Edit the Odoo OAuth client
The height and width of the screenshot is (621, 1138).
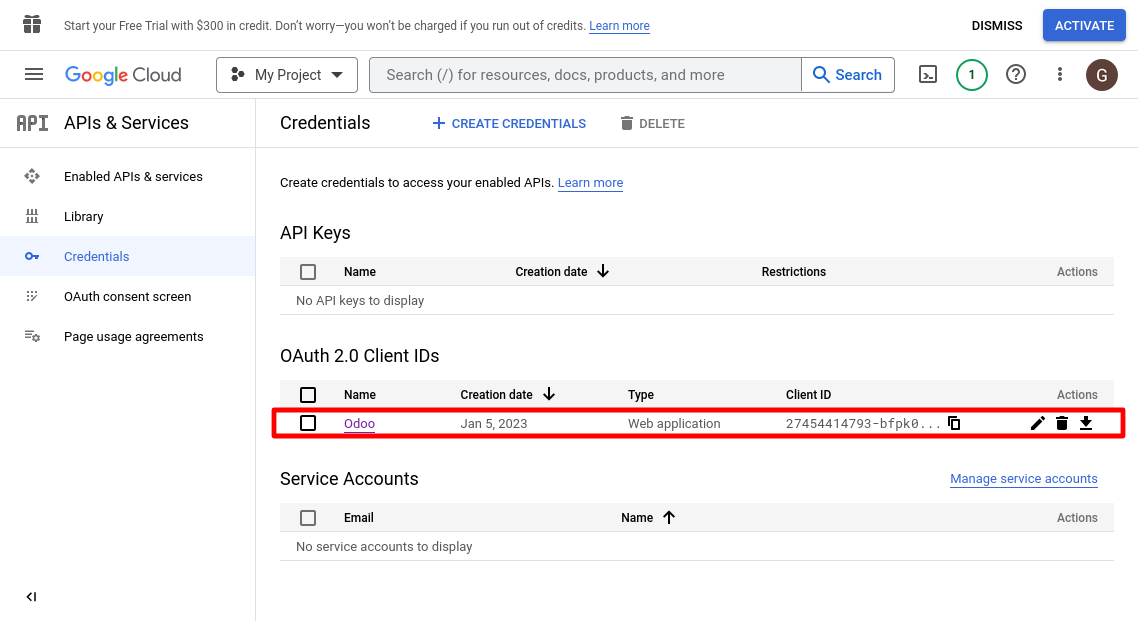coord(1038,424)
